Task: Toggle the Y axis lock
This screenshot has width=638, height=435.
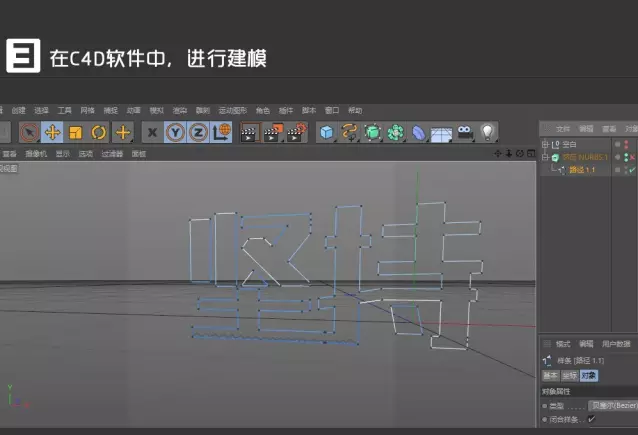Action: (x=175, y=132)
